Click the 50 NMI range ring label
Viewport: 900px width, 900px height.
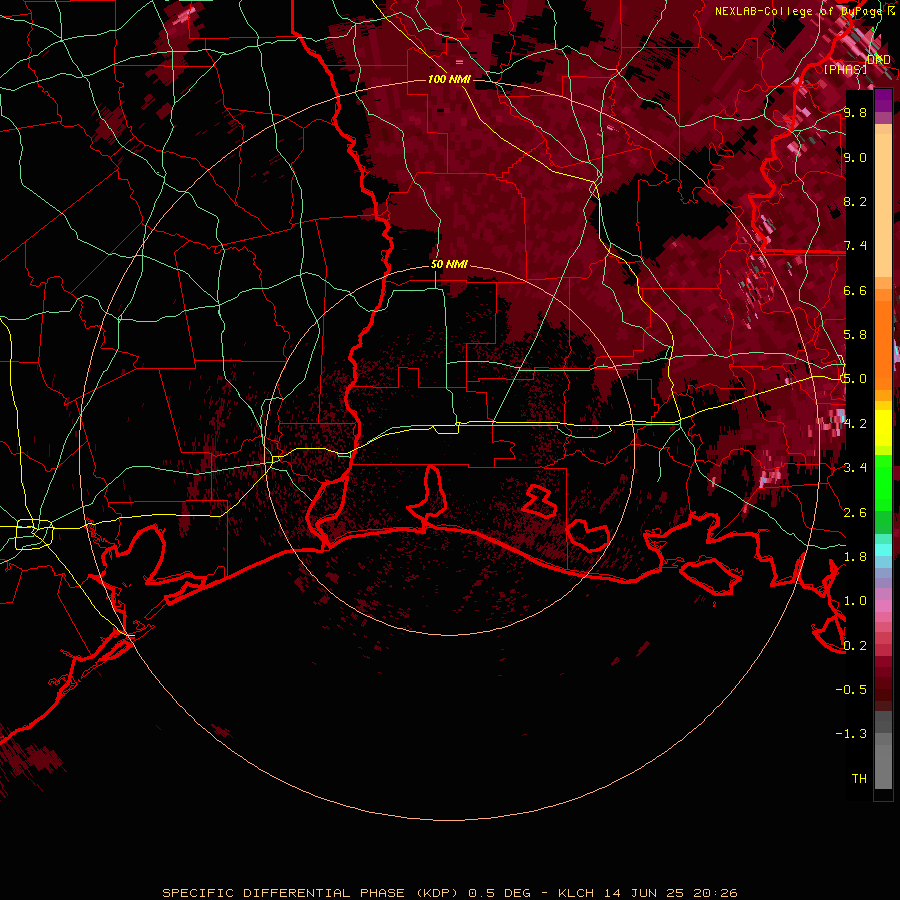point(449,264)
